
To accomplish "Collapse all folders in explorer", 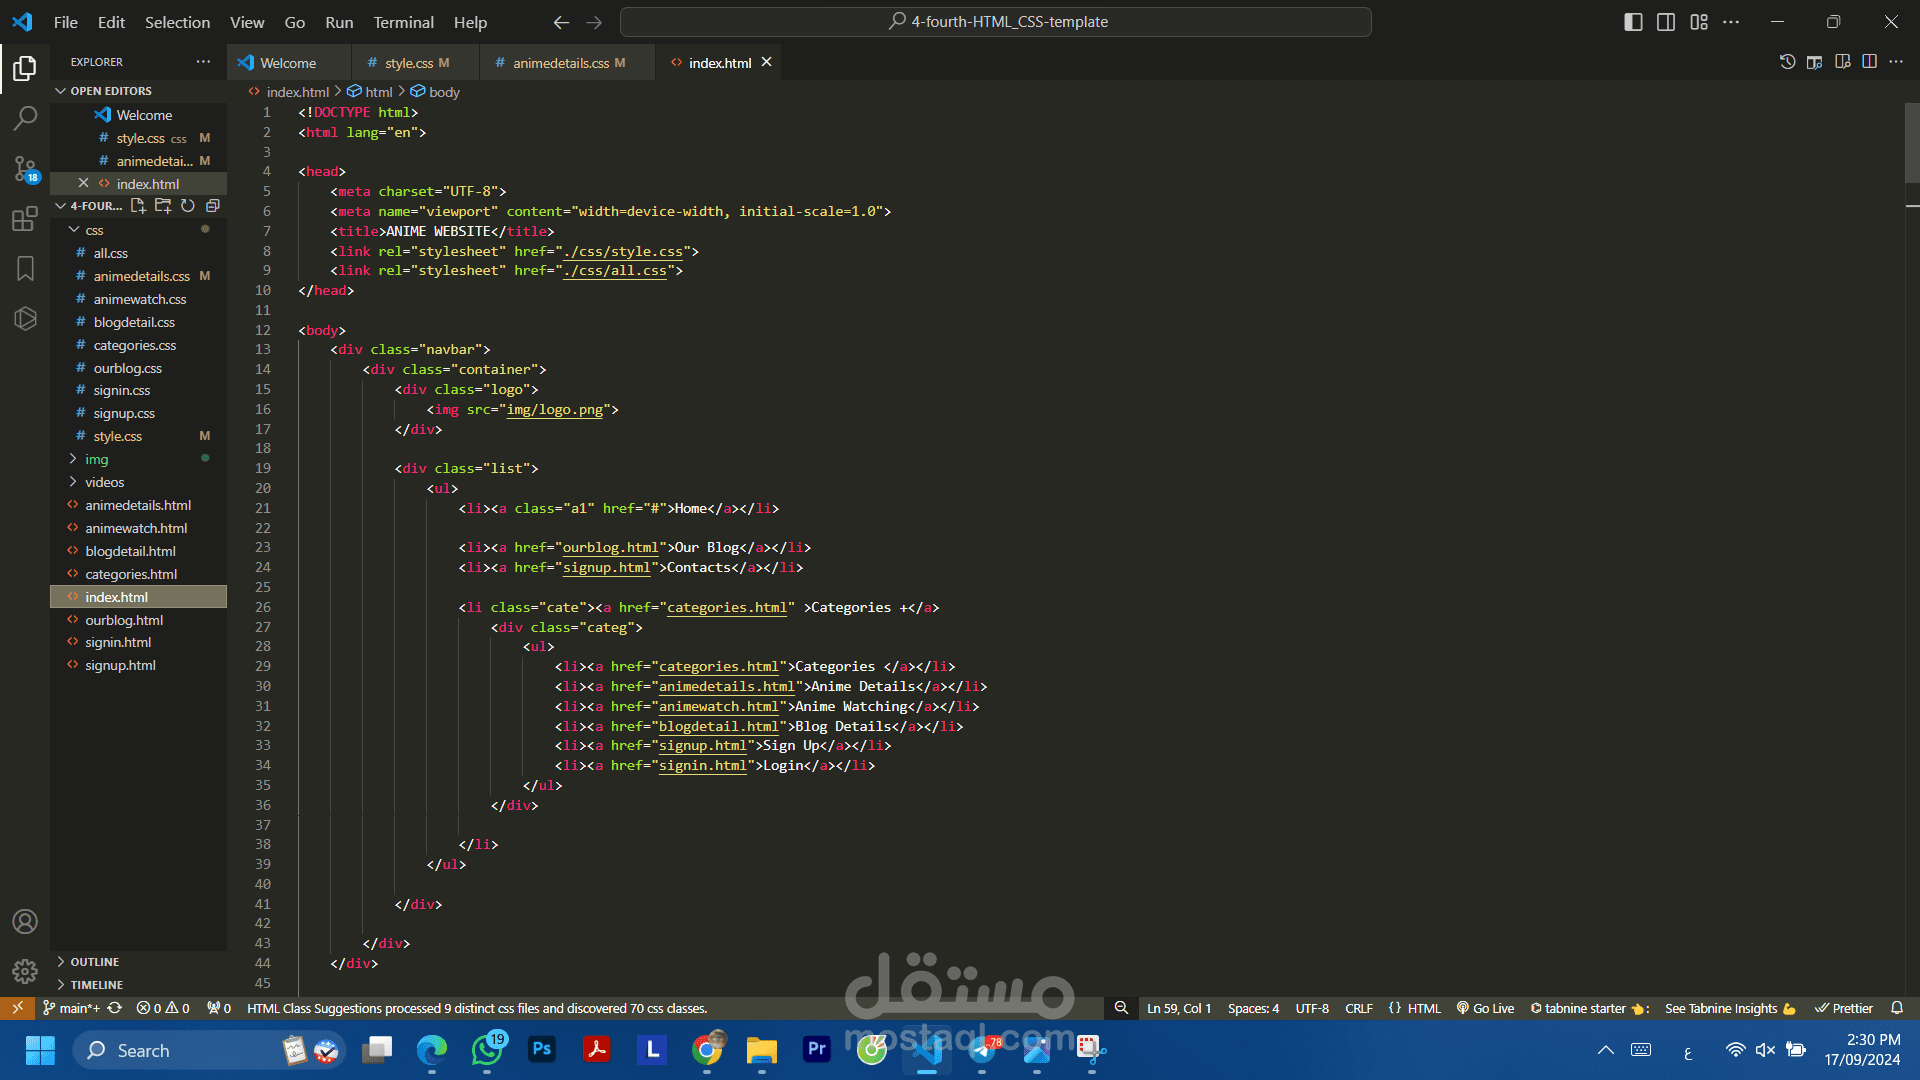I will (213, 206).
